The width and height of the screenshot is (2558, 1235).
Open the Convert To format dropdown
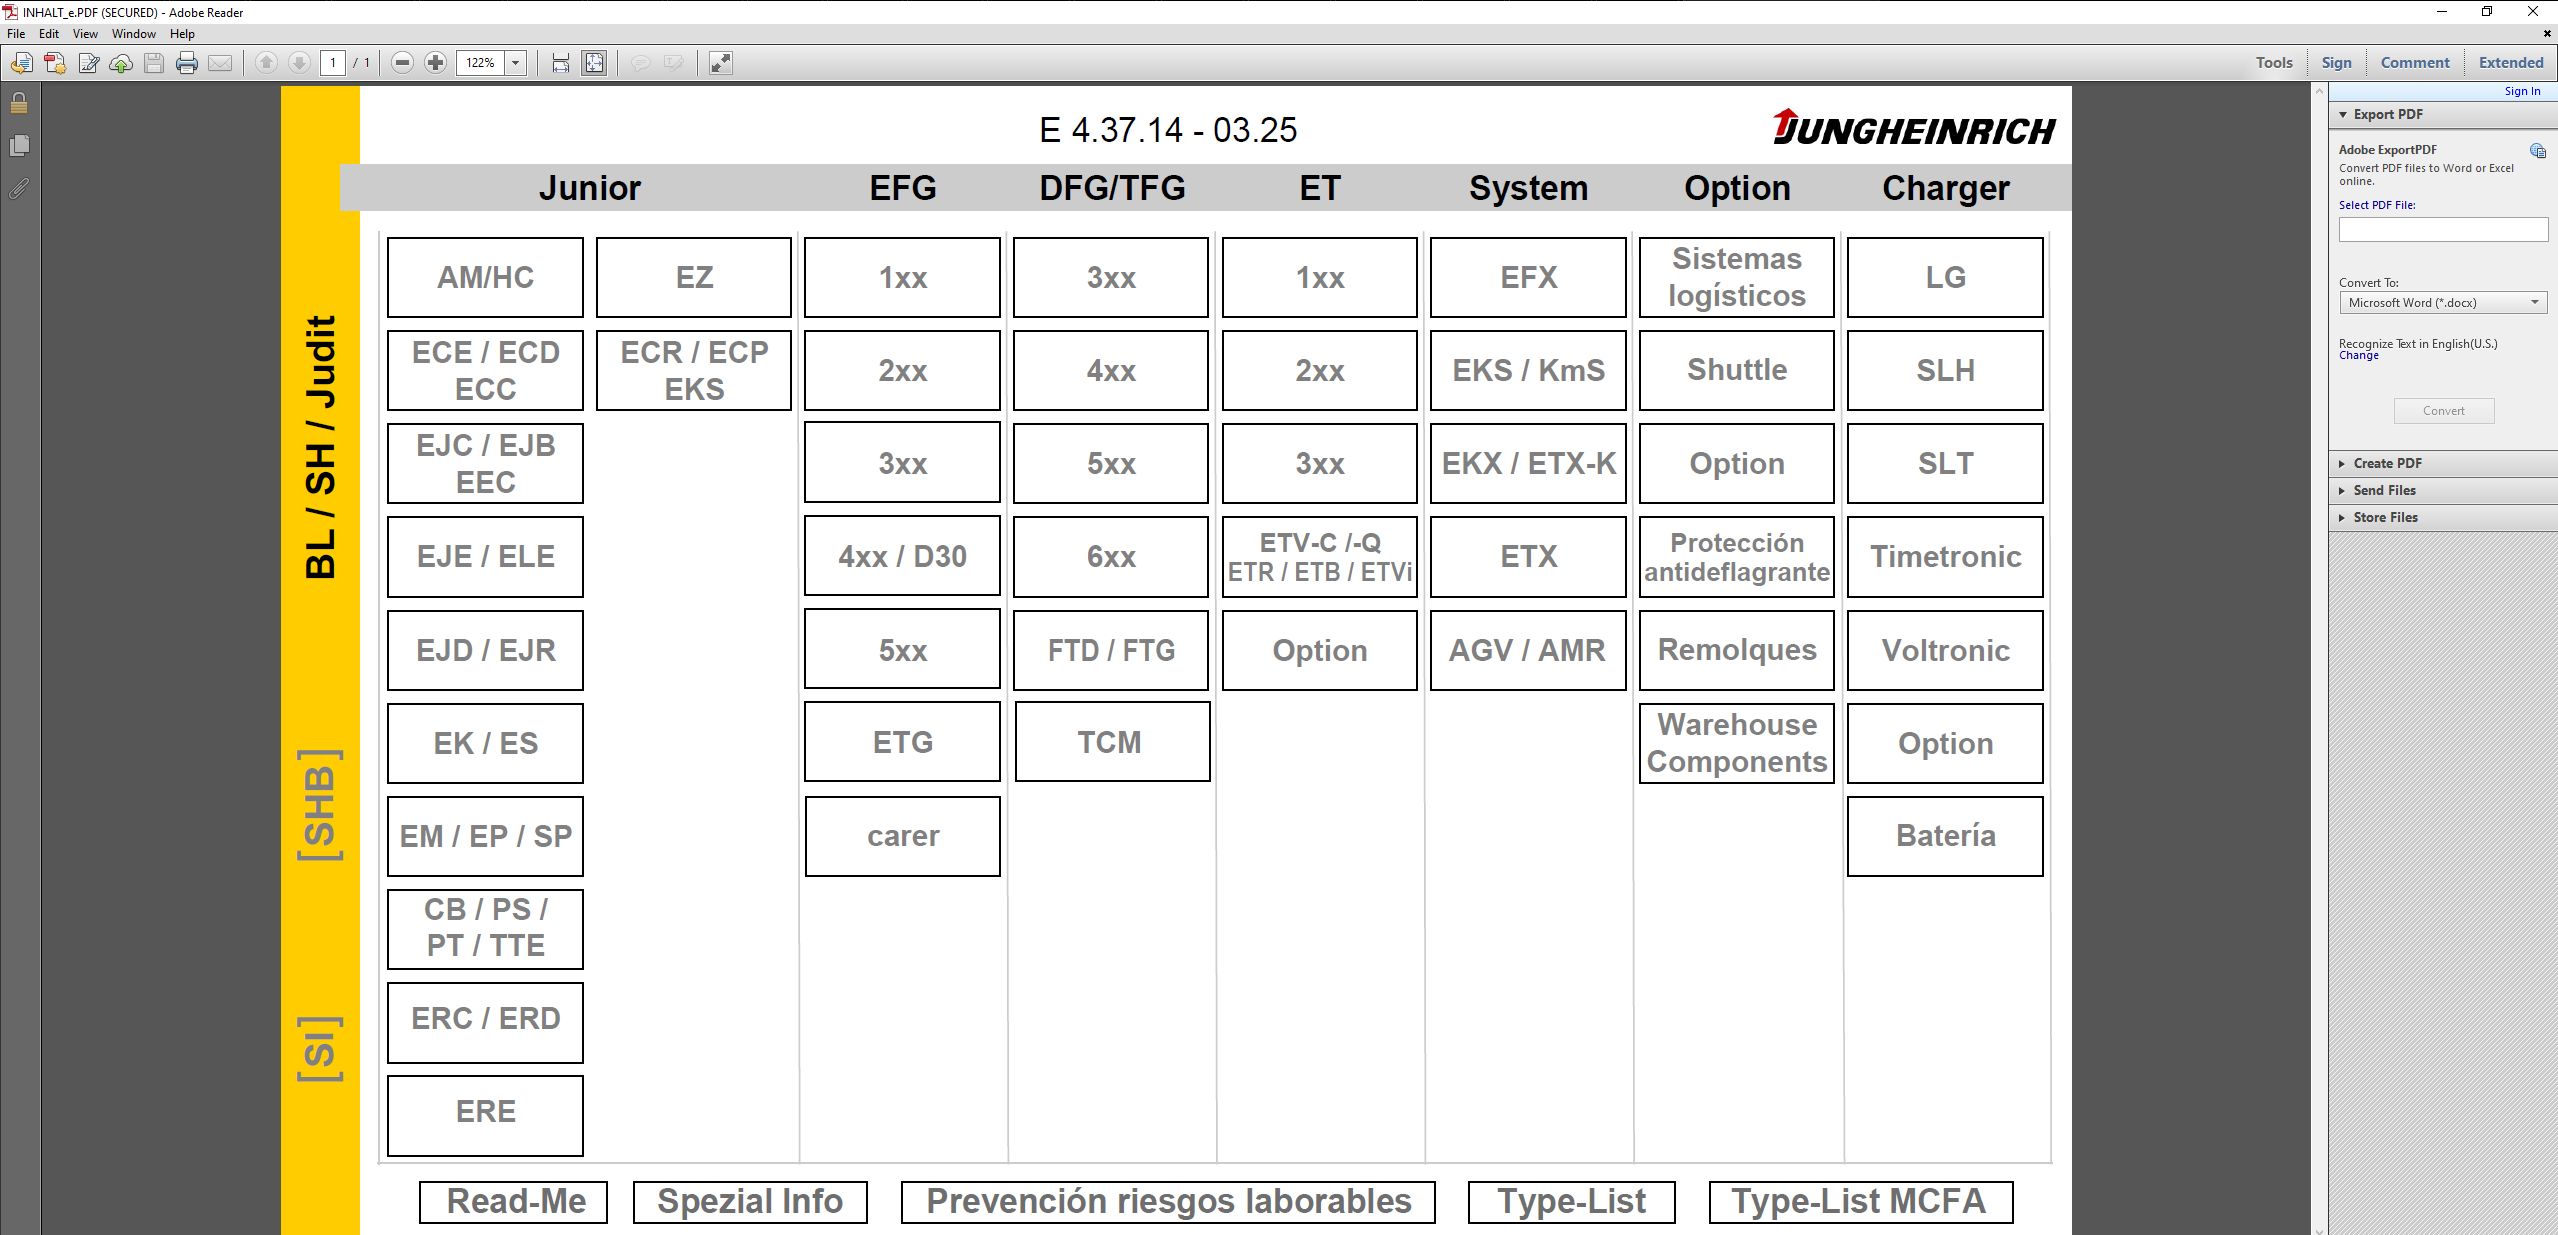pos(2443,303)
